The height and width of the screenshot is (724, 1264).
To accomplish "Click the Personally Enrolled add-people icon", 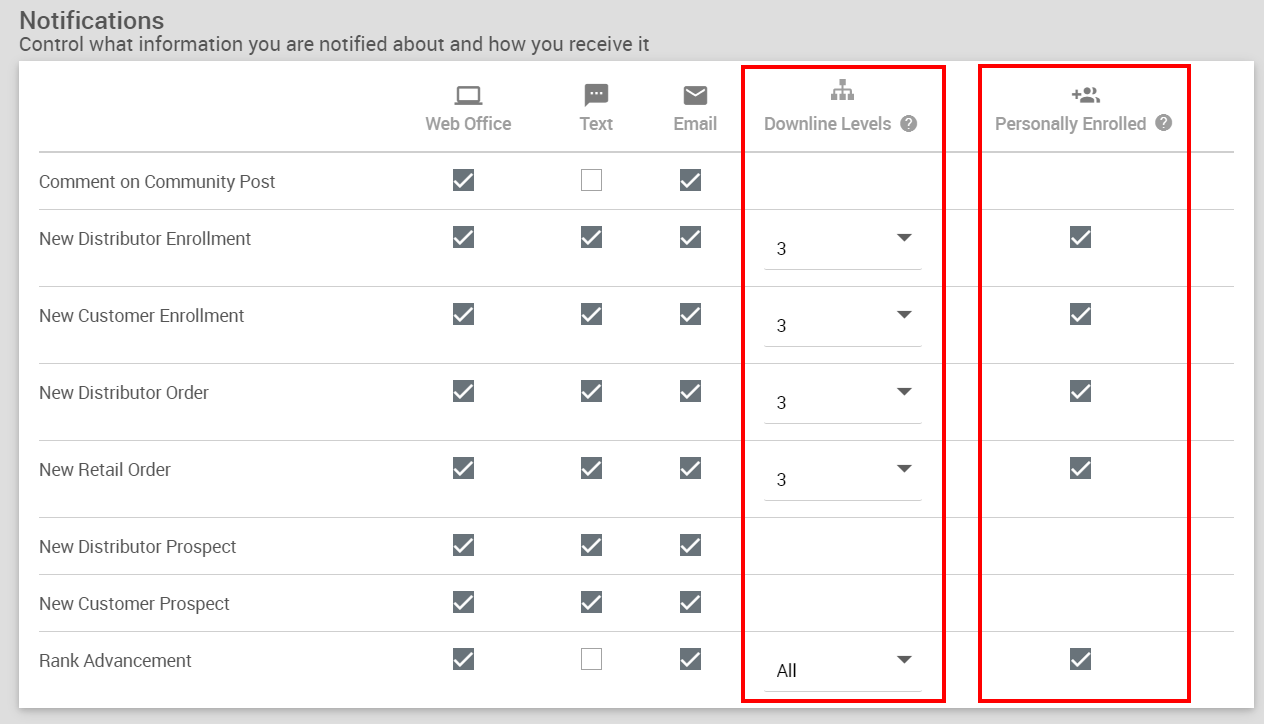I will (x=1085, y=95).
